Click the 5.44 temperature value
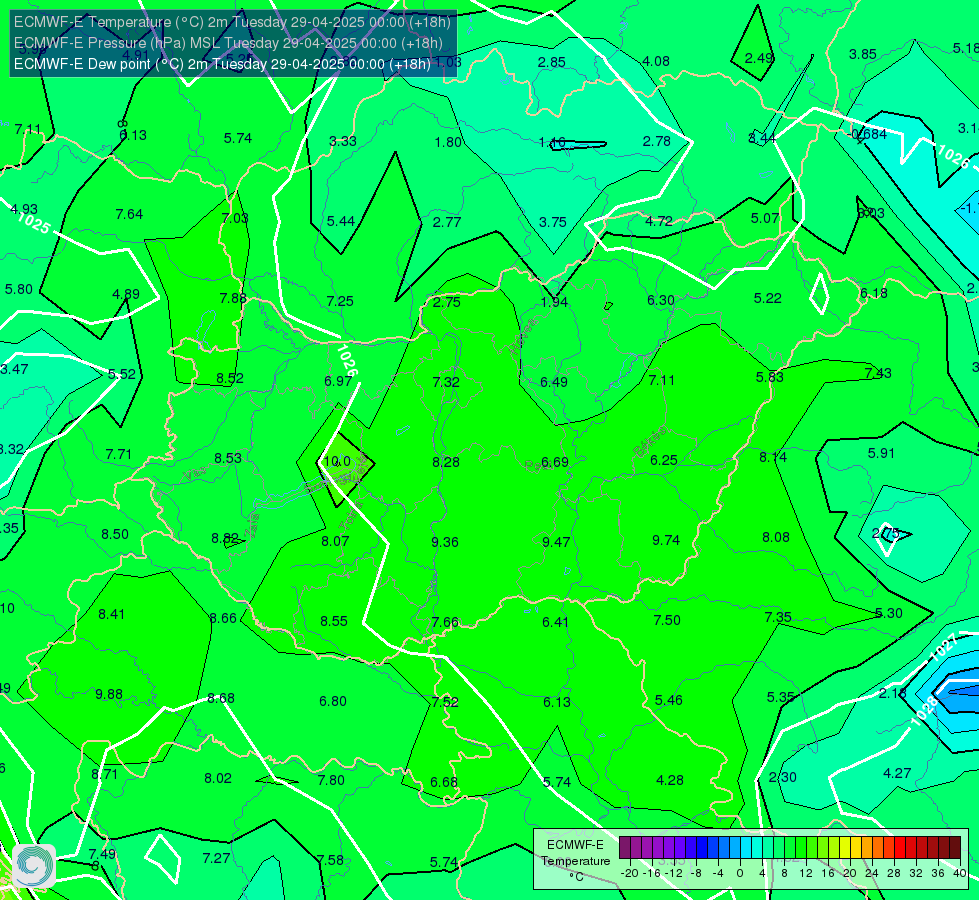Screen dimensions: 979x900 [341, 221]
